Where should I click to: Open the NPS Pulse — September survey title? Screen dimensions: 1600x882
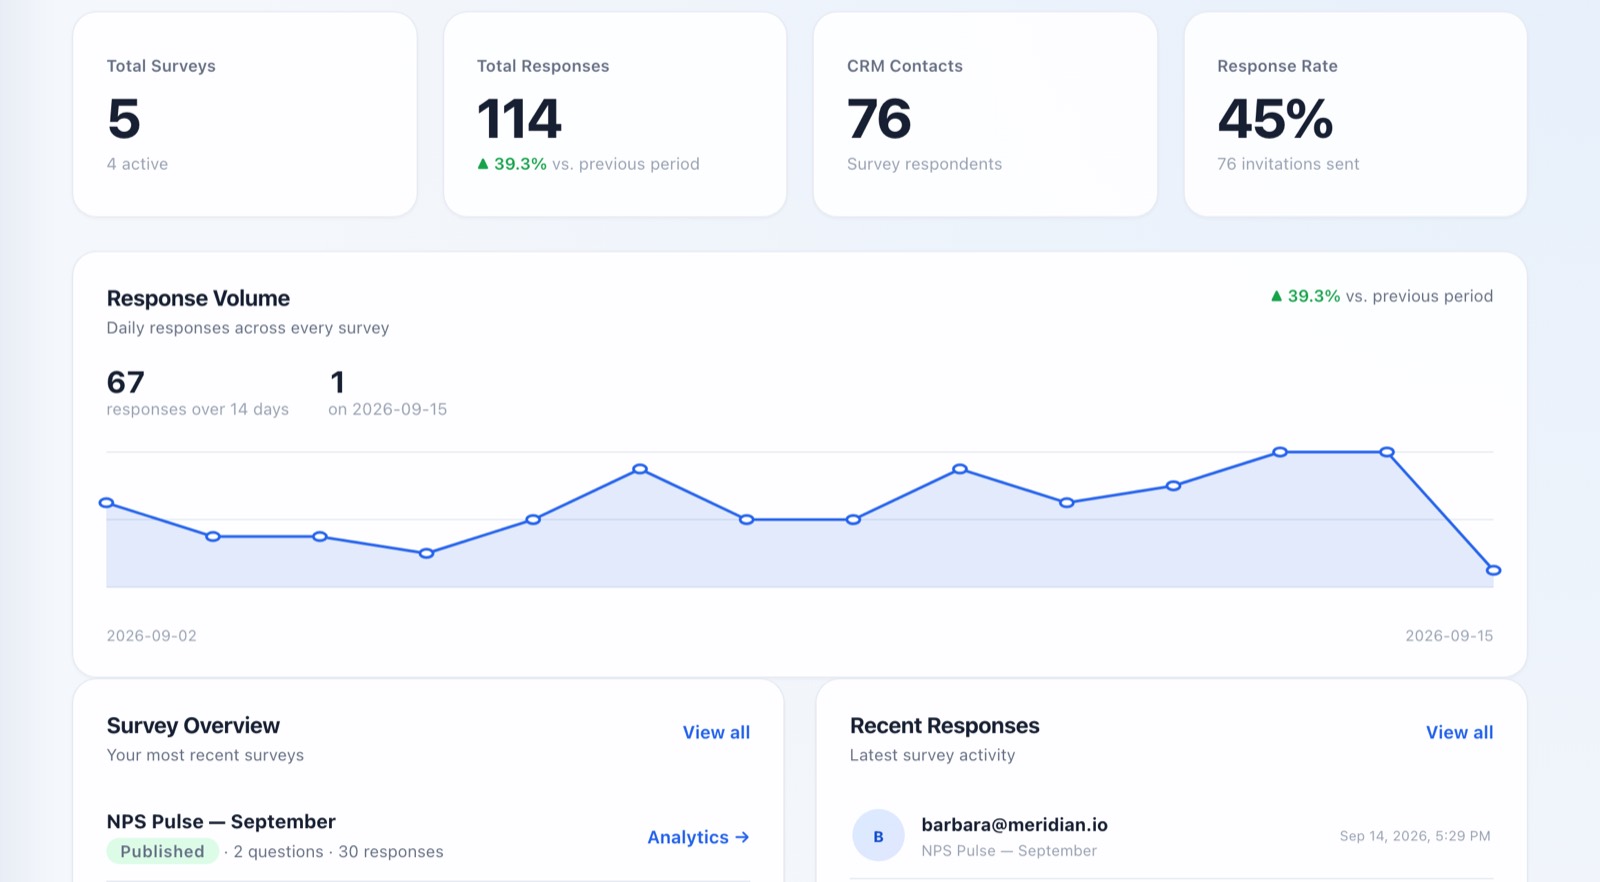click(x=221, y=821)
